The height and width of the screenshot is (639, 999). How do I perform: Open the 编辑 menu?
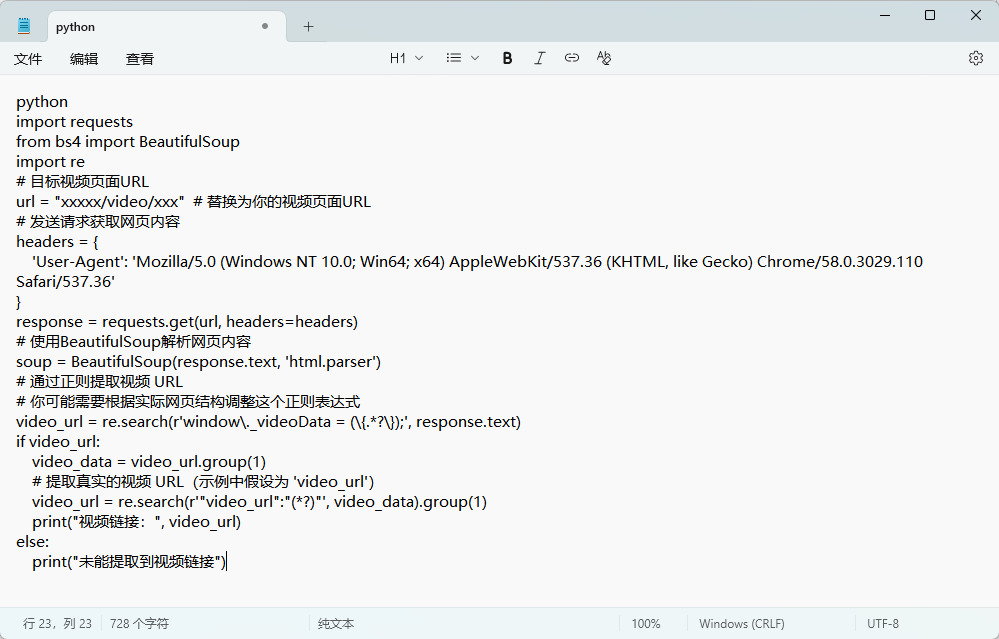click(84, 59)
